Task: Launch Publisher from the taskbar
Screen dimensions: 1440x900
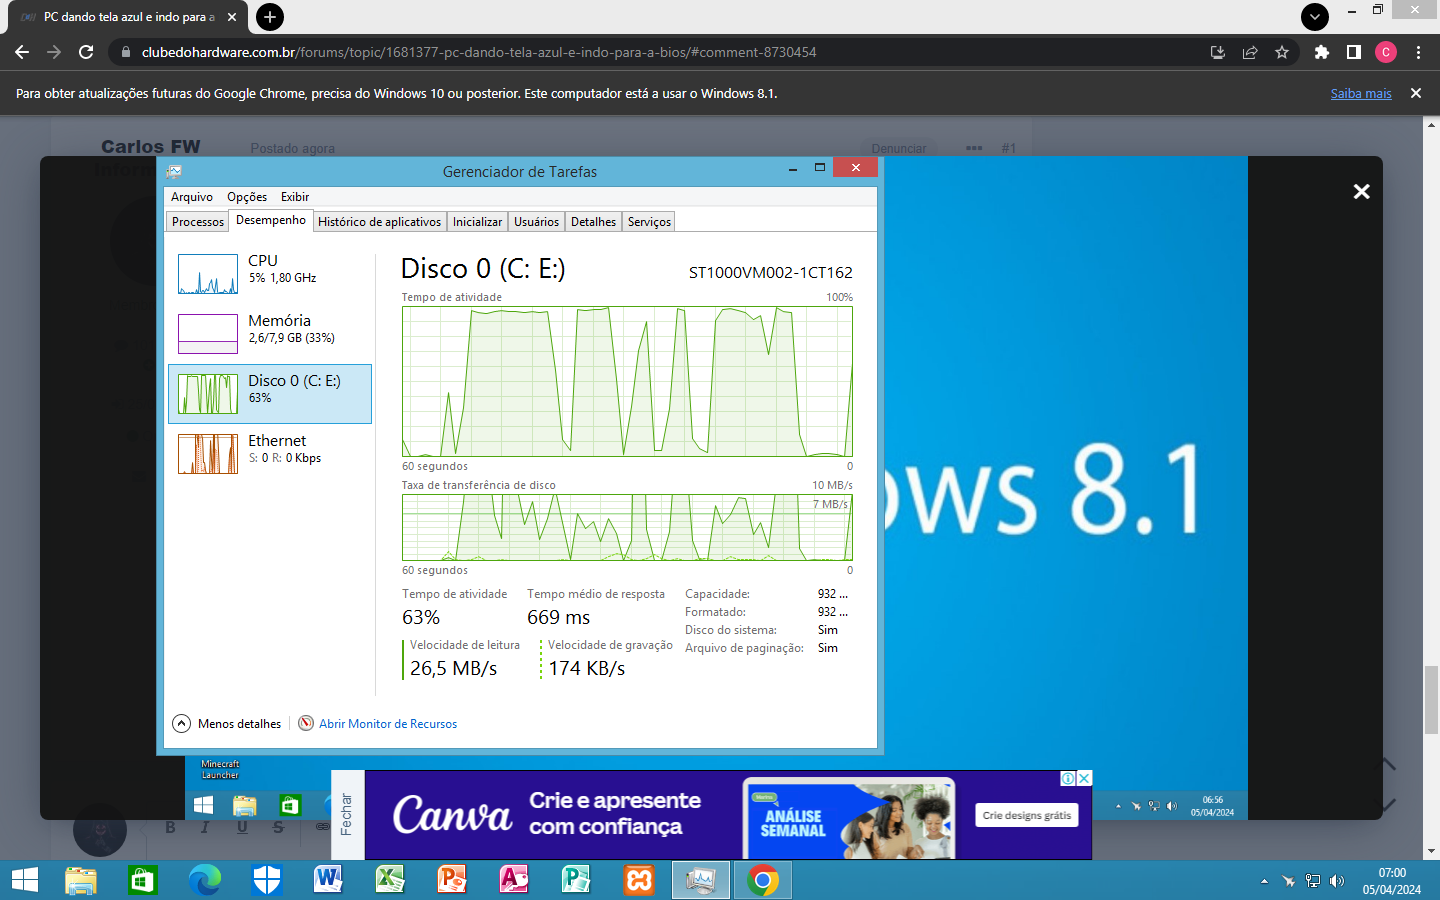Action: 576,880
